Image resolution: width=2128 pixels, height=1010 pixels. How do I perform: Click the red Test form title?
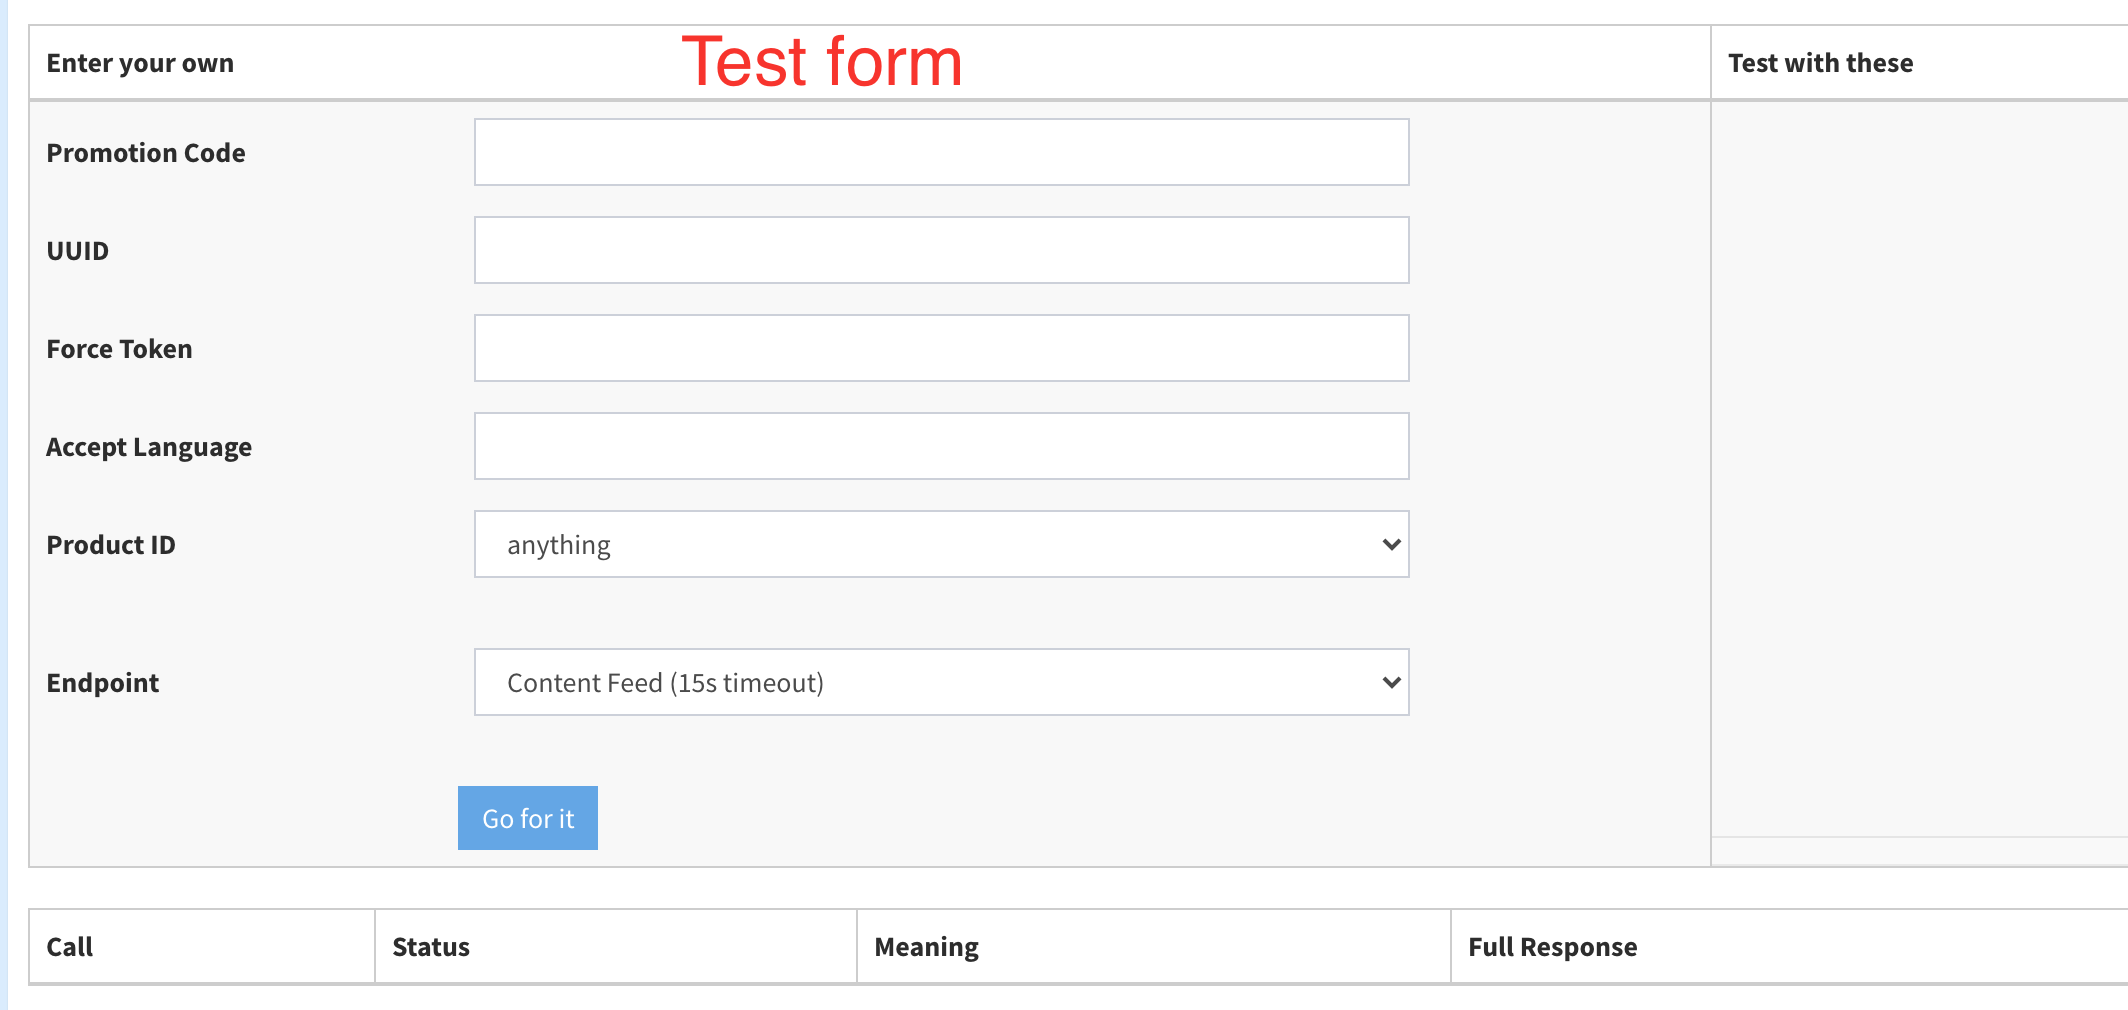coord(821,62)
